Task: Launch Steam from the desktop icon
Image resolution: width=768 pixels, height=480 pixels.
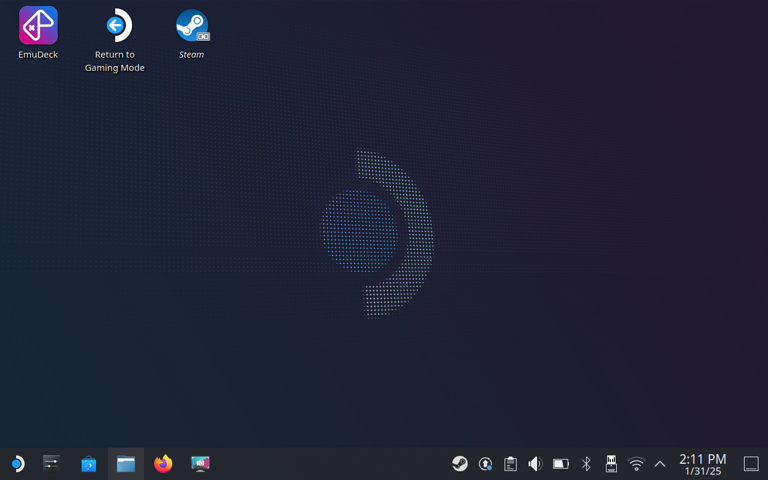Action: click(191, 26)
